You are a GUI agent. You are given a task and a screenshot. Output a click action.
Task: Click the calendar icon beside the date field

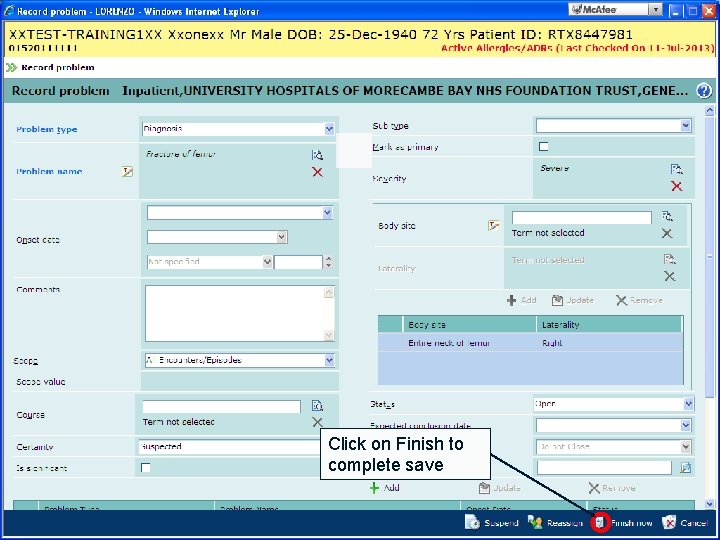click(x=686, y=467)
